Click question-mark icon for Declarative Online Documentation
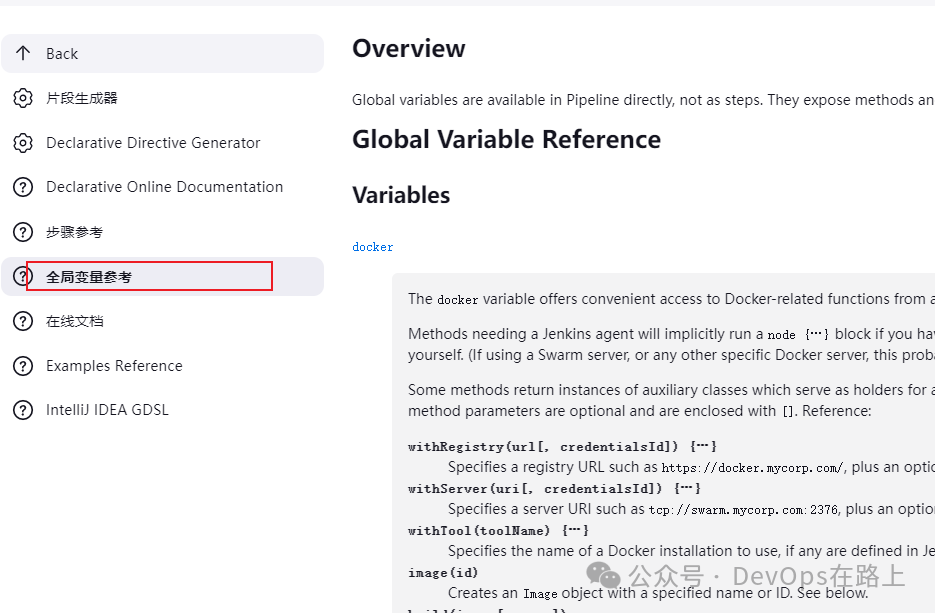Image resolution: width=935 pixels, height=613 pixels. 23,187
